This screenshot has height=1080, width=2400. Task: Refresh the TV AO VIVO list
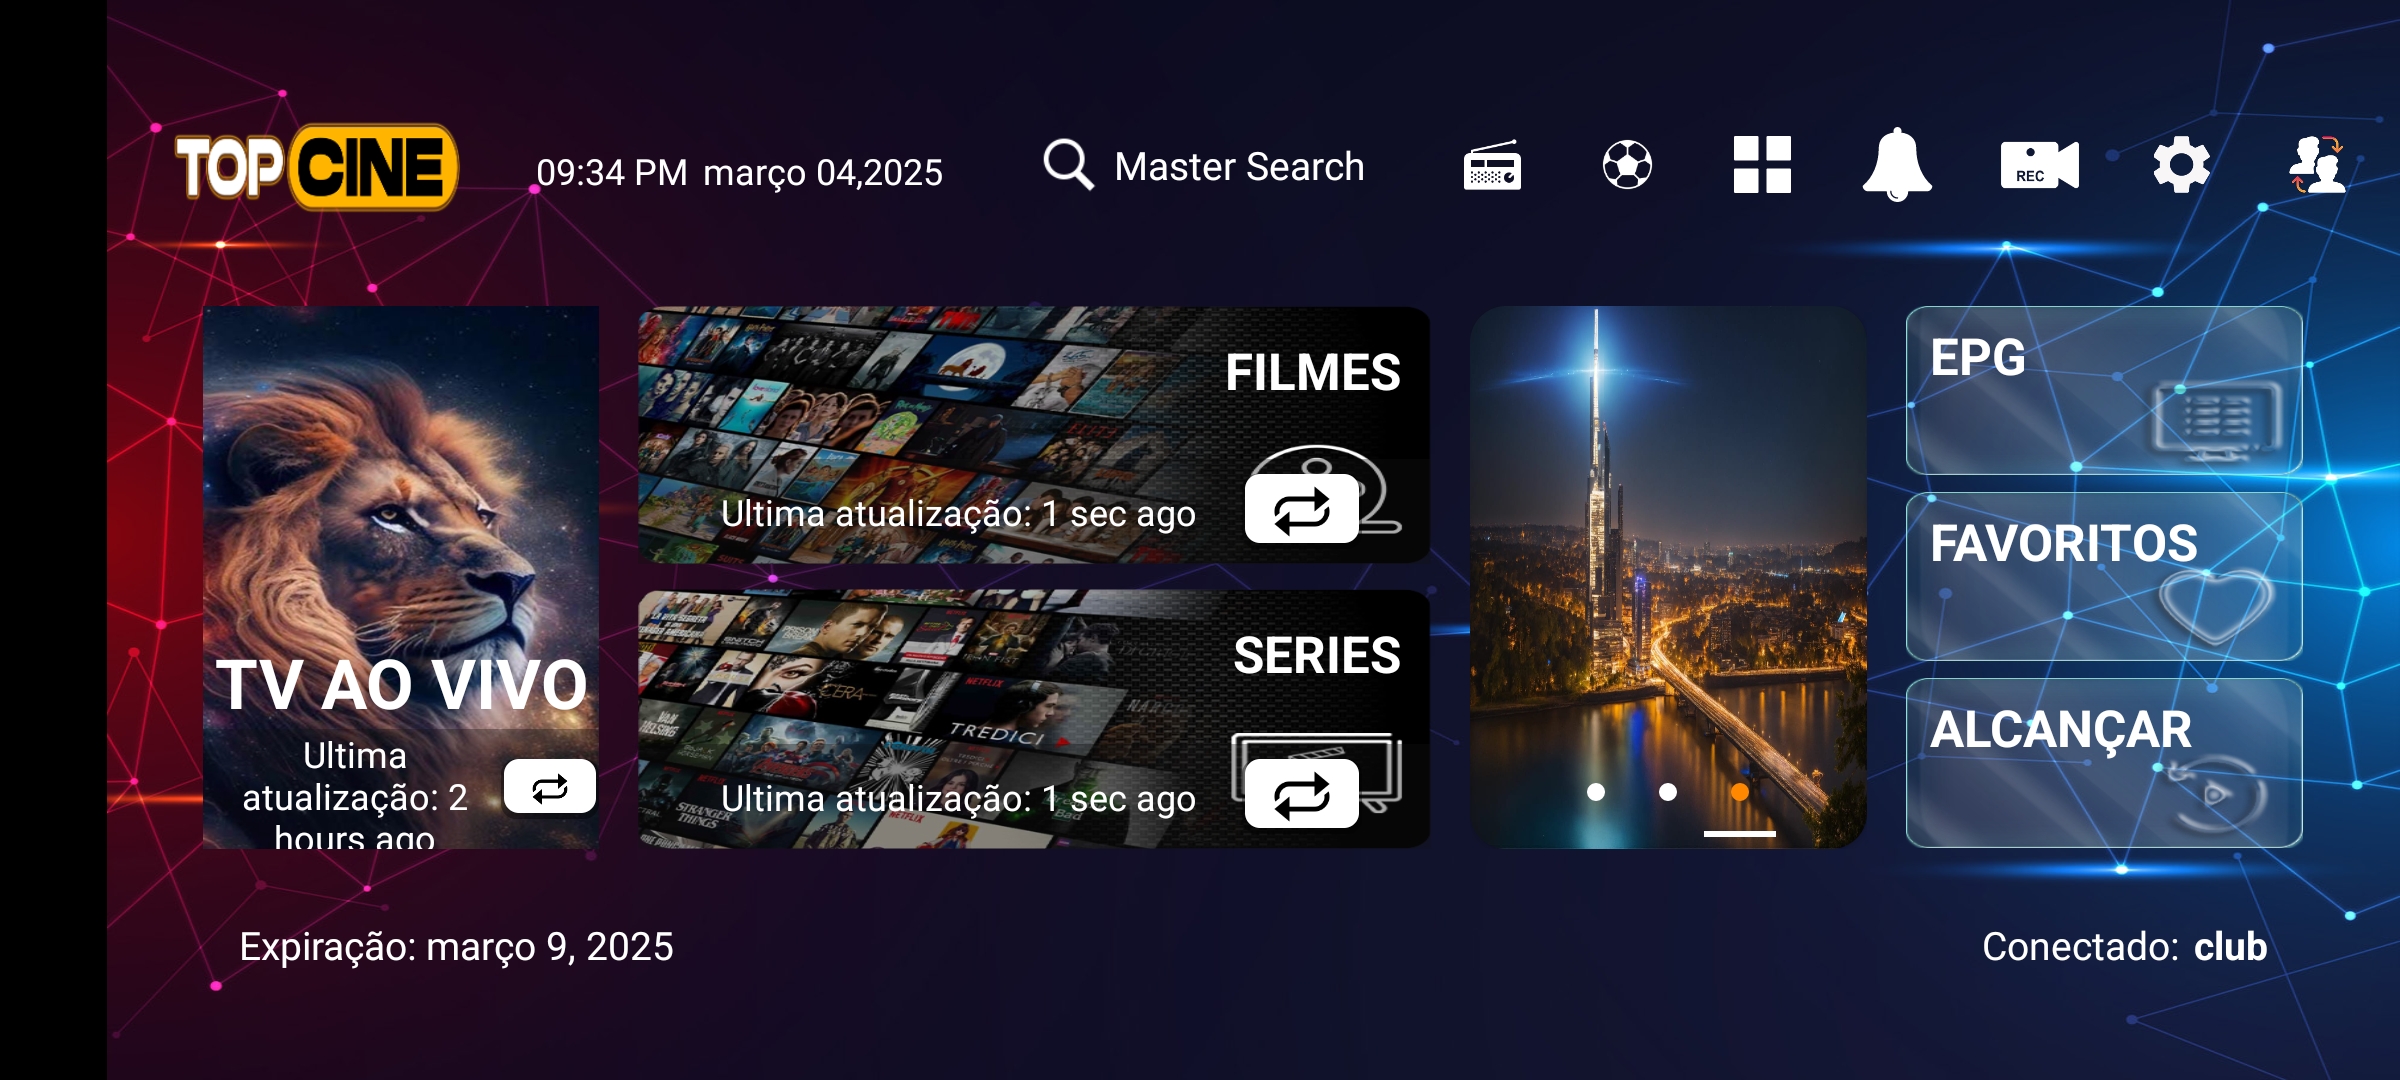(x=549, y=787)
